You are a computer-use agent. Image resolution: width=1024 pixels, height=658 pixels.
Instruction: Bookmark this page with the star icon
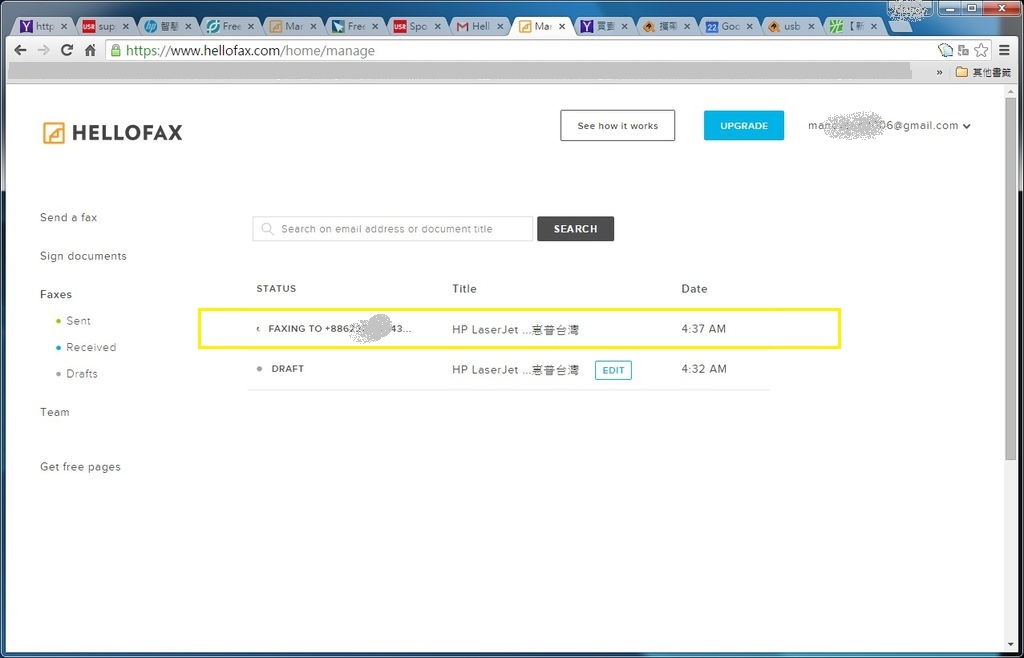[x=980, y=50]
